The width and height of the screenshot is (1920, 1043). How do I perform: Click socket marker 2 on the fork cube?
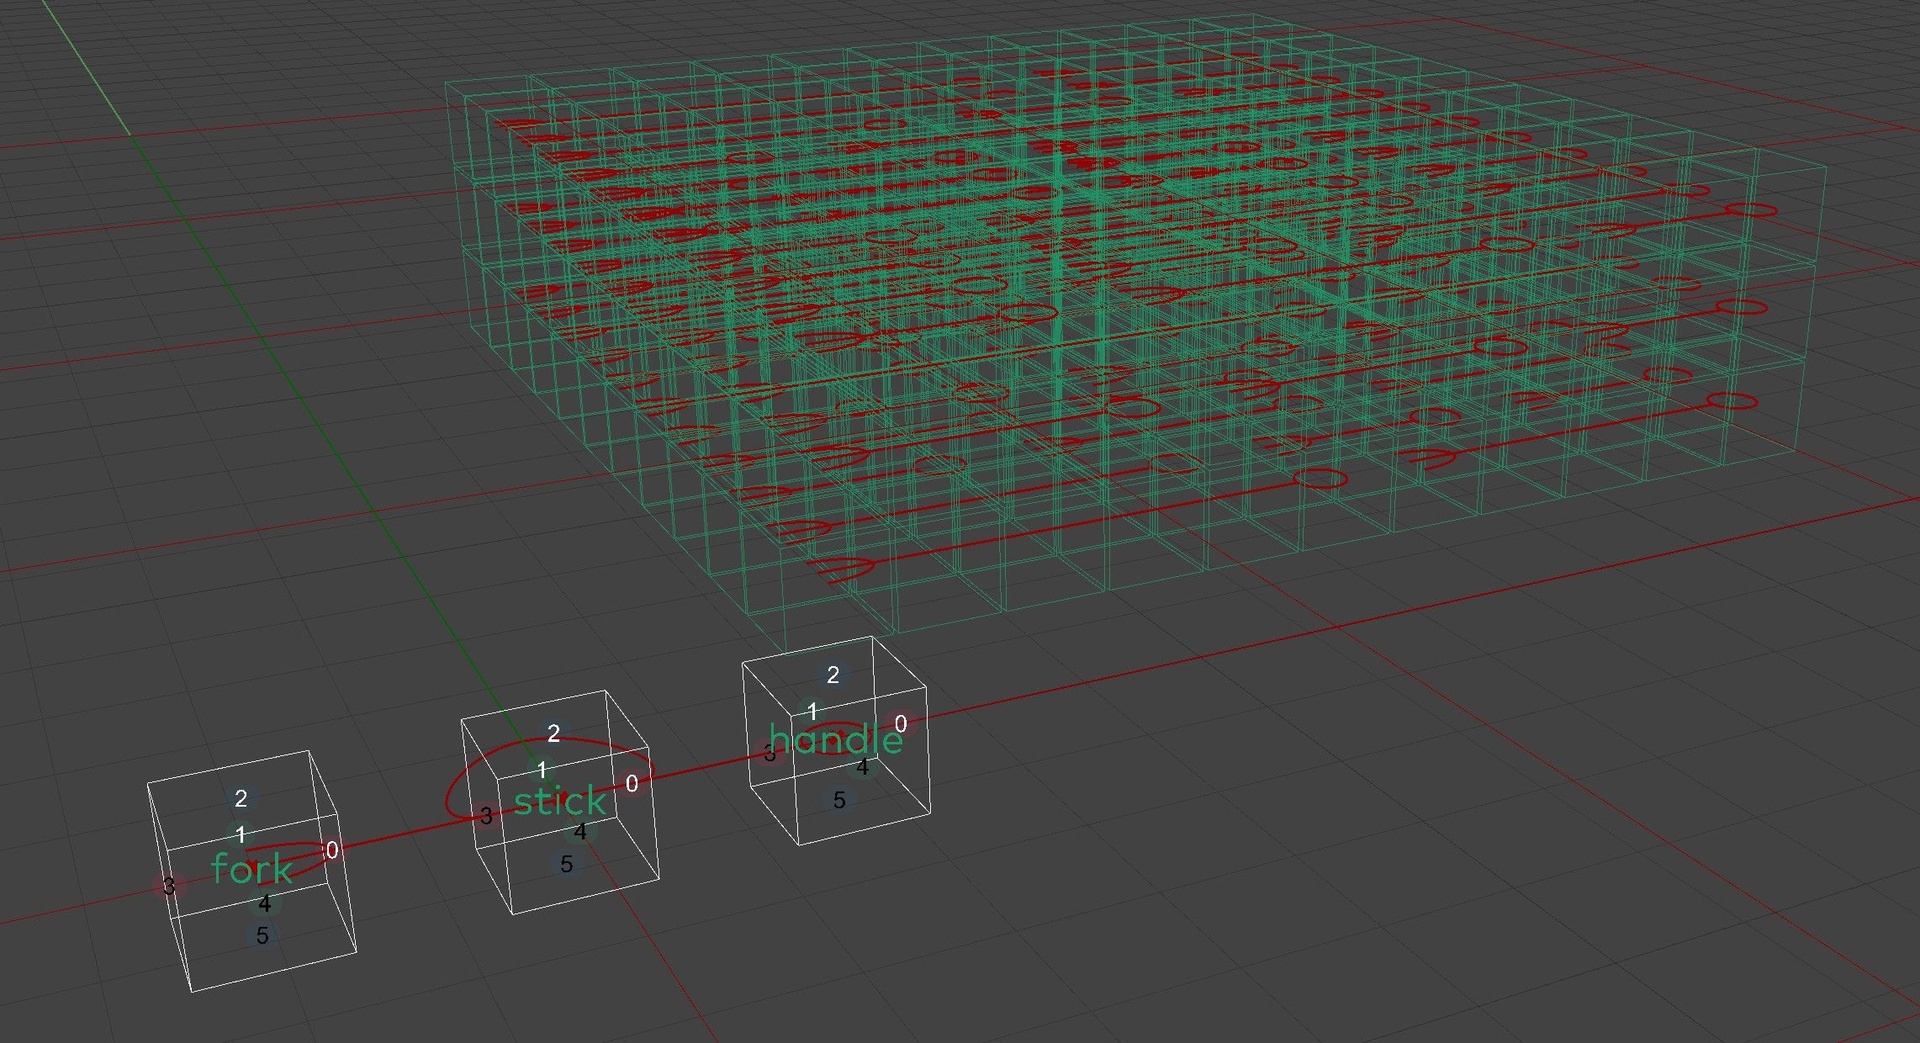241,798
